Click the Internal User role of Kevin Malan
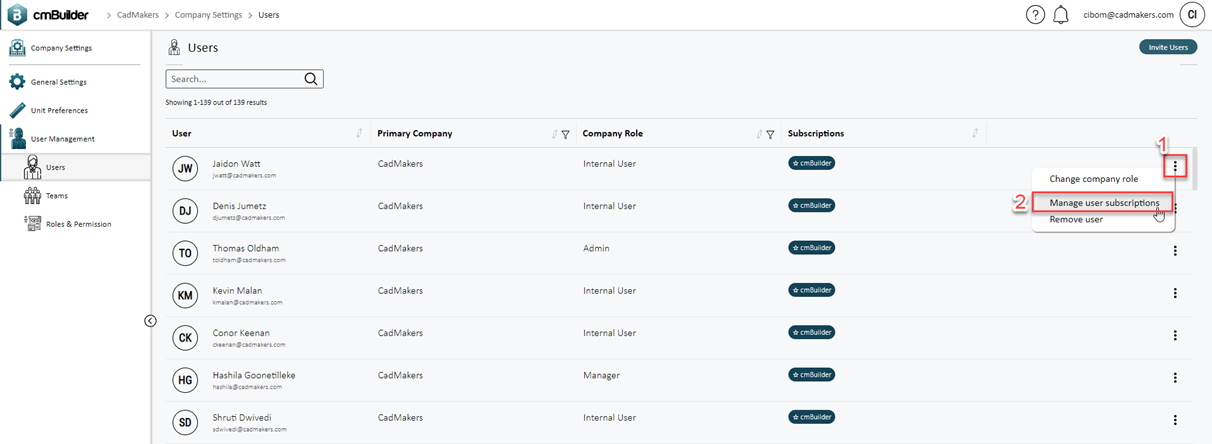Viewport: 1212px width, 444px height. tap(609, 290)
